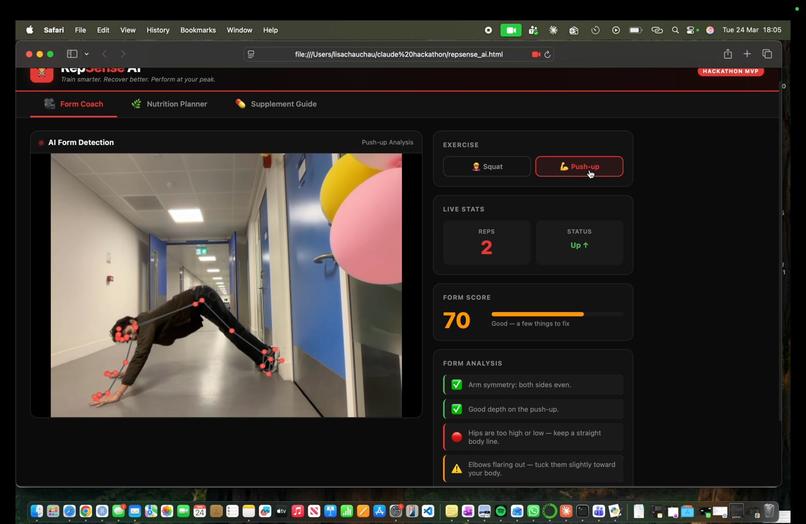This screenshot has width=806, height=524.
Task: Click the red circle icon beside Hips feedback
Action: click(456, 437)
